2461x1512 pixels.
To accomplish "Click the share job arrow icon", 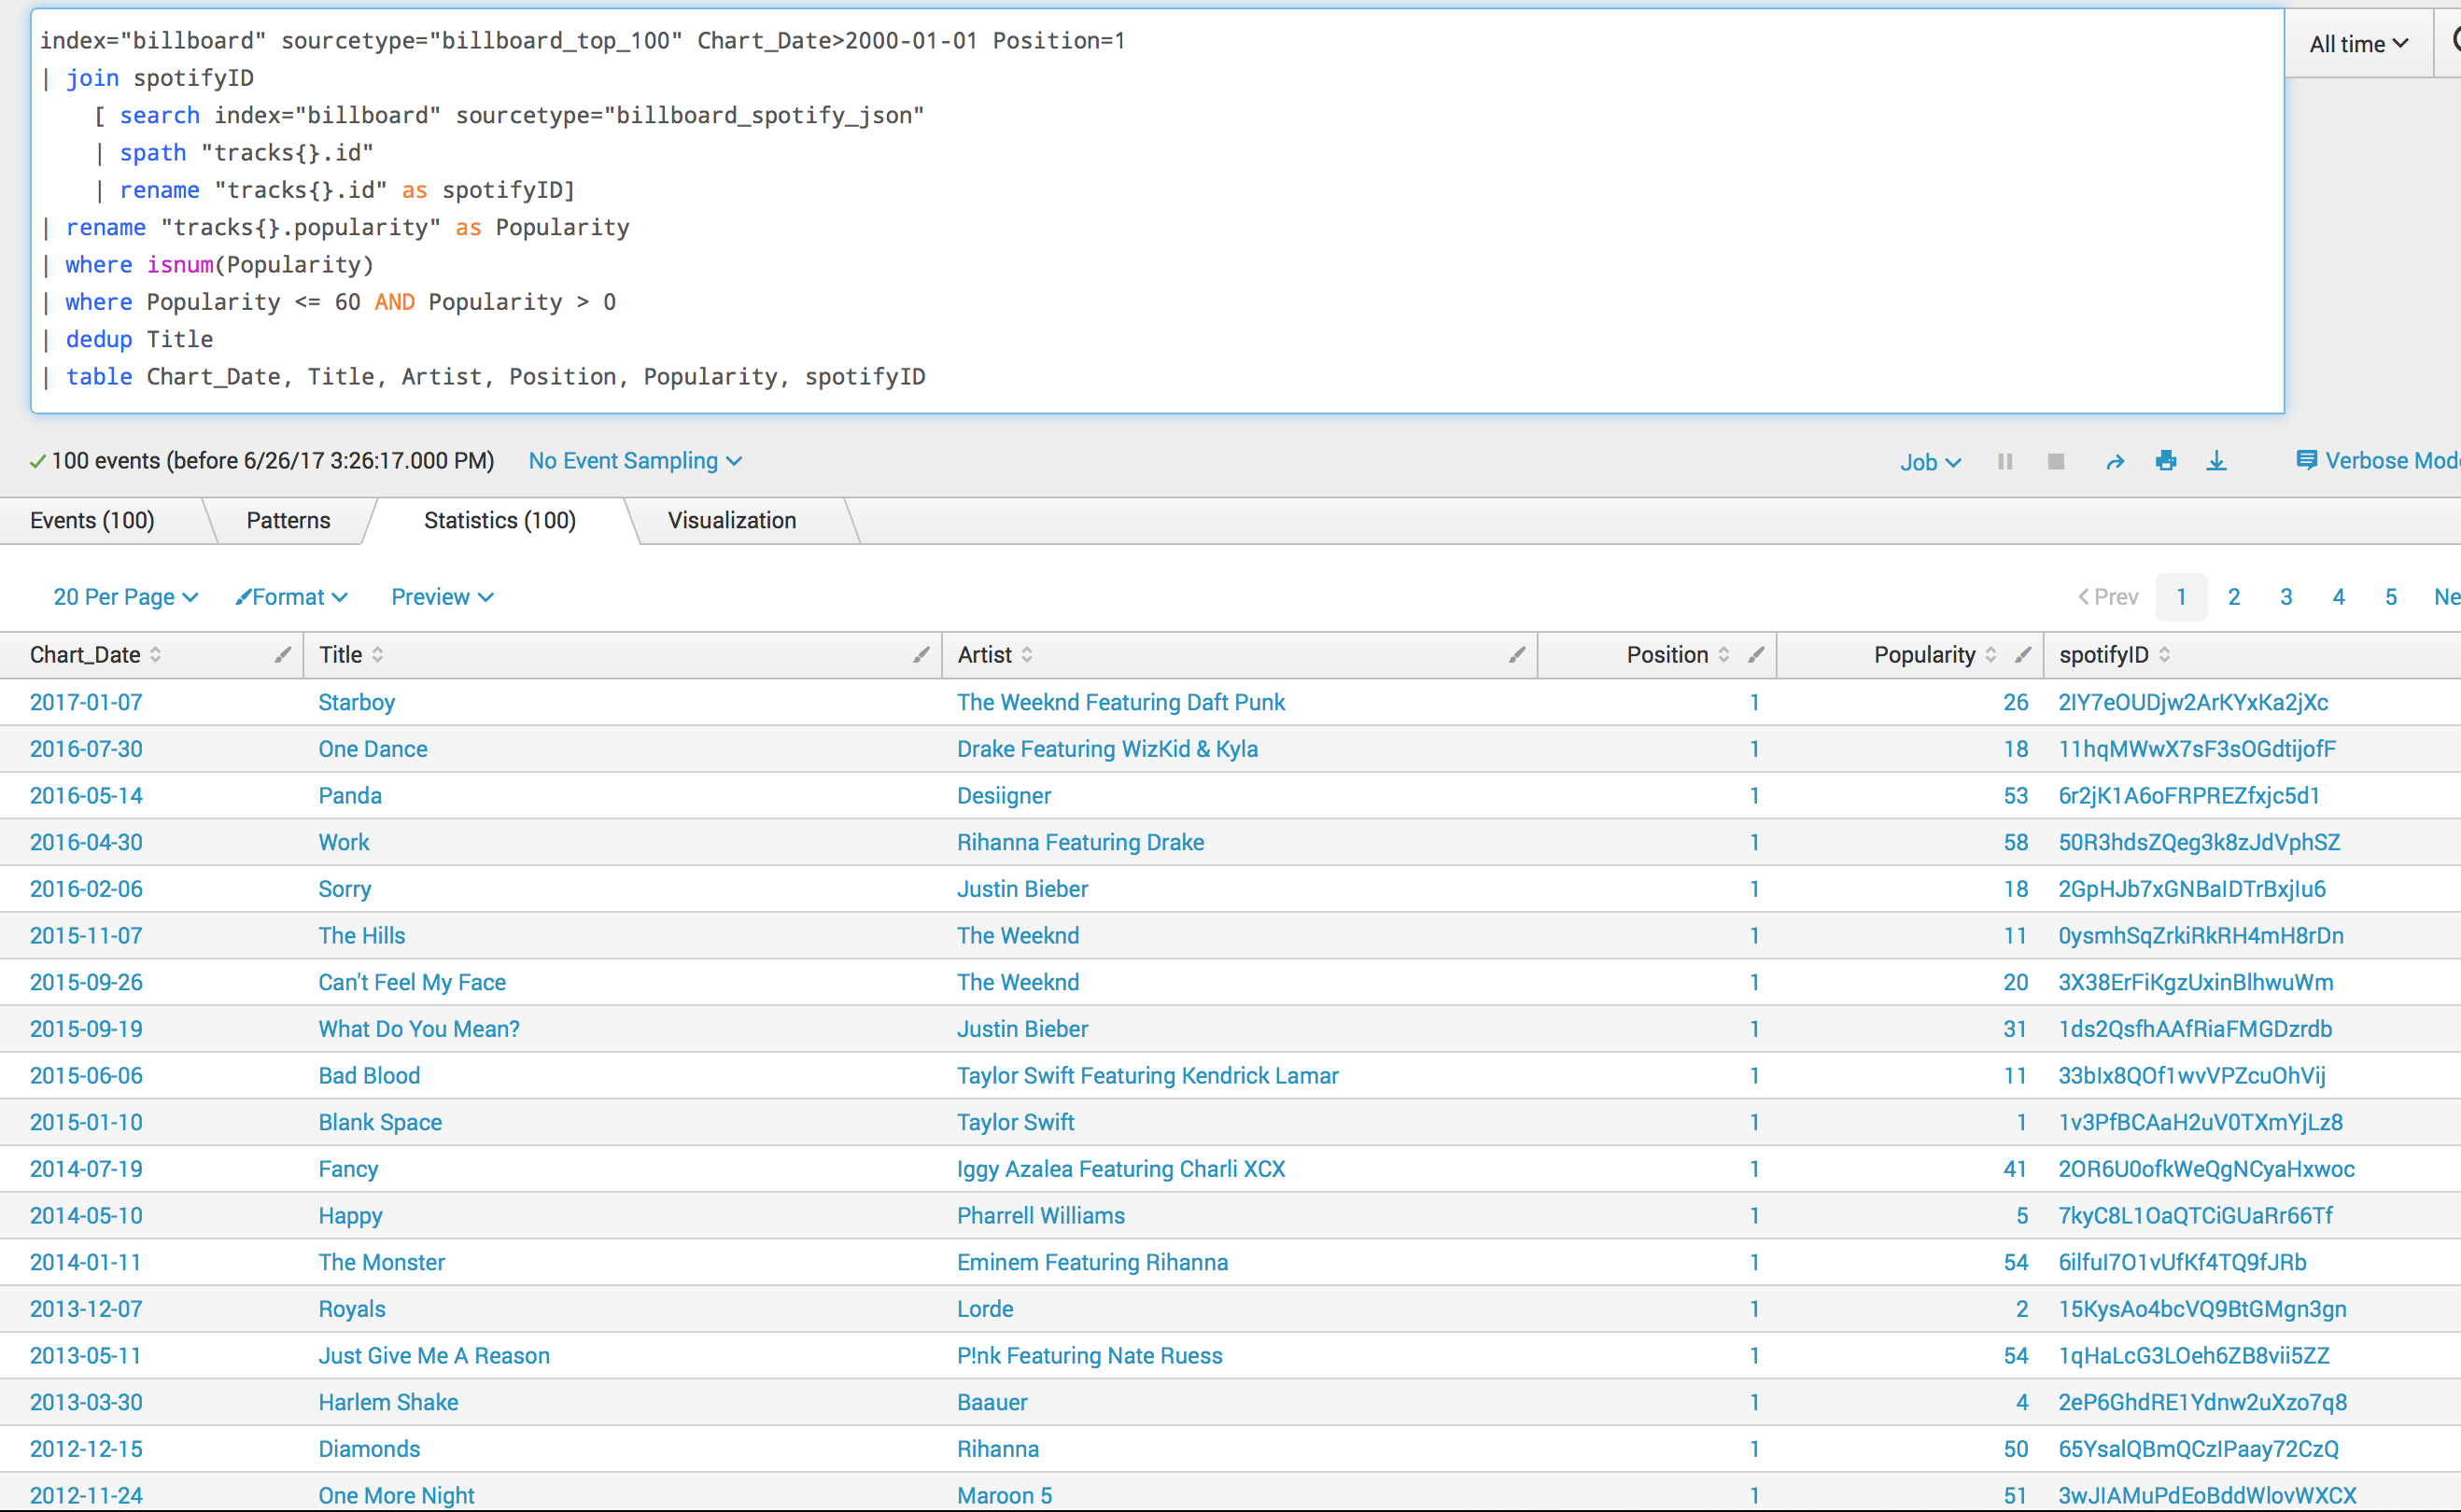I will pyautogui.click(x=2114, y=461).
